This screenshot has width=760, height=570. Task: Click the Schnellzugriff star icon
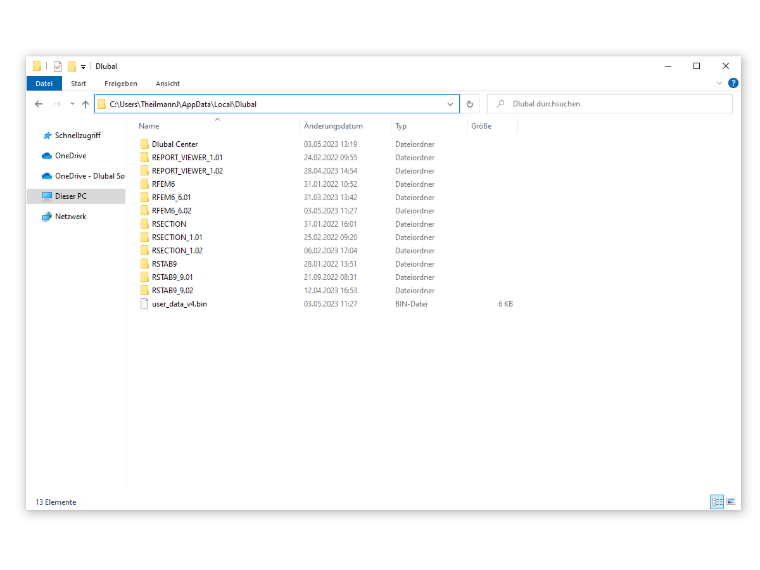pyautogui.click(x=47, y=135)
